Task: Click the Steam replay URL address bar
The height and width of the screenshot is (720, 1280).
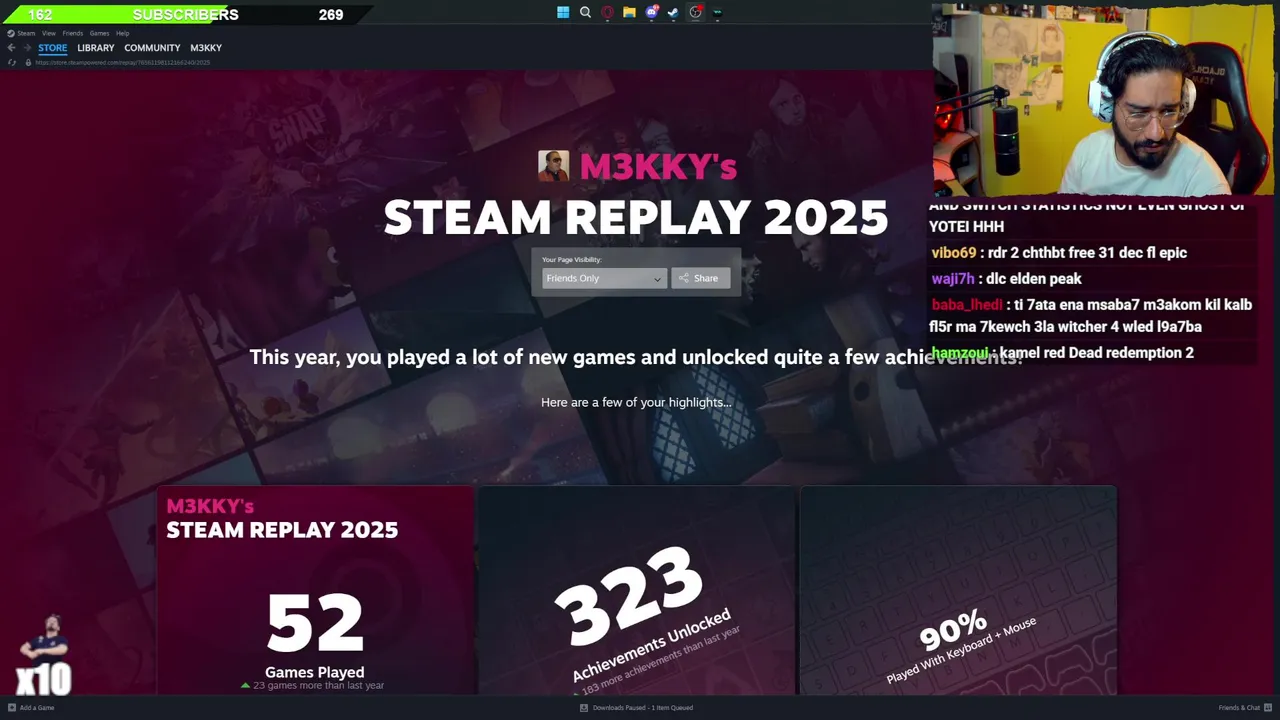Action: [x=123, y=62]
